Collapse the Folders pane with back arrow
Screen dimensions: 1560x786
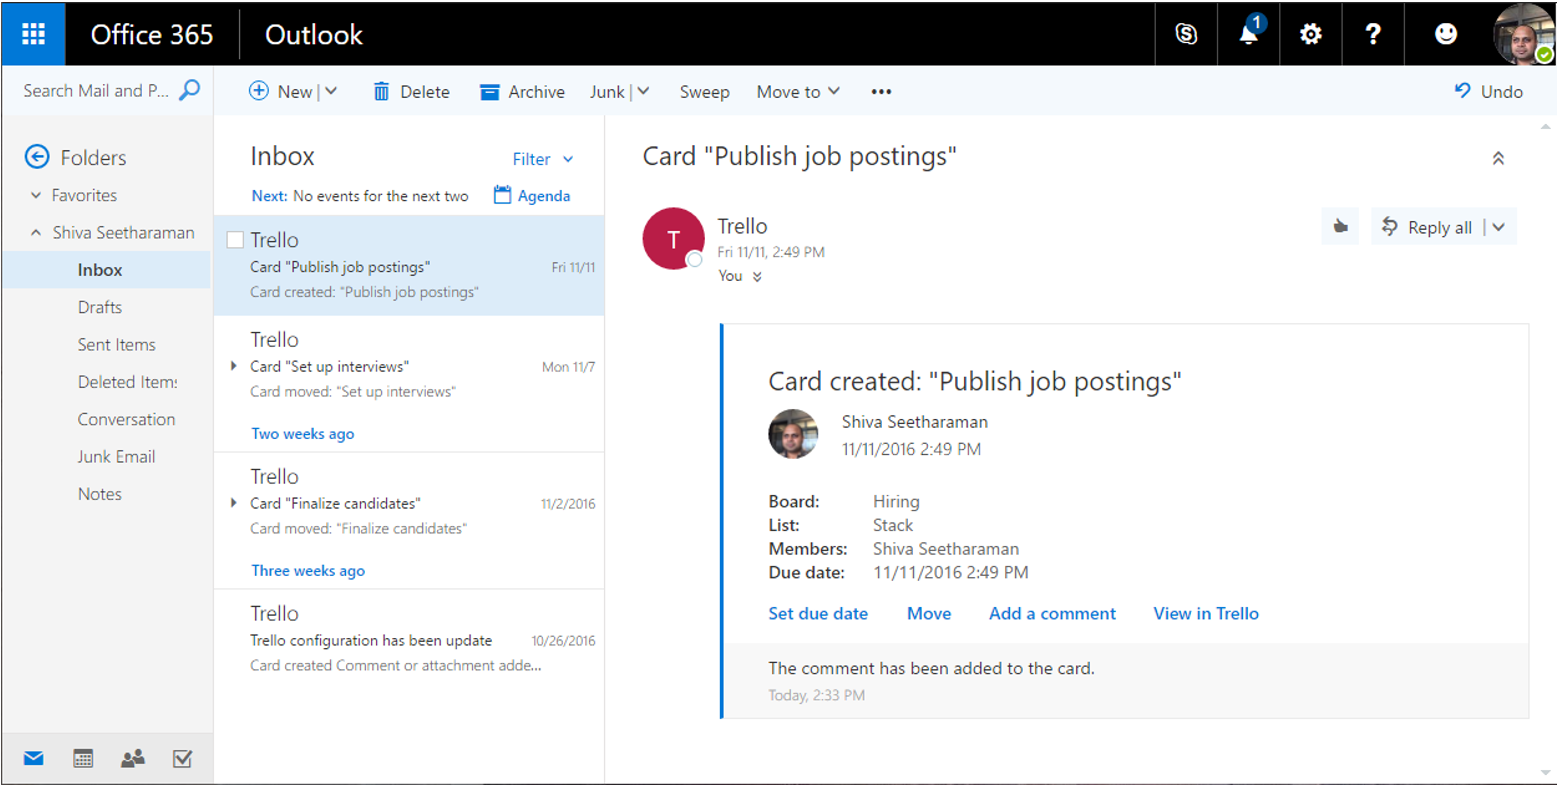tap(37, 157)
